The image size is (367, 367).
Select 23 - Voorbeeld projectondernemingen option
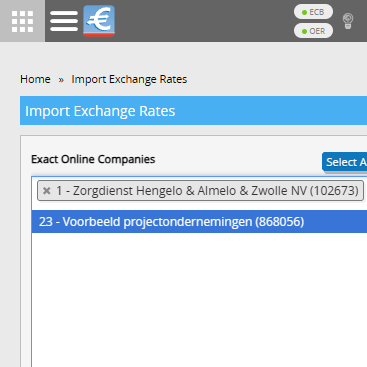pos(199,222)
